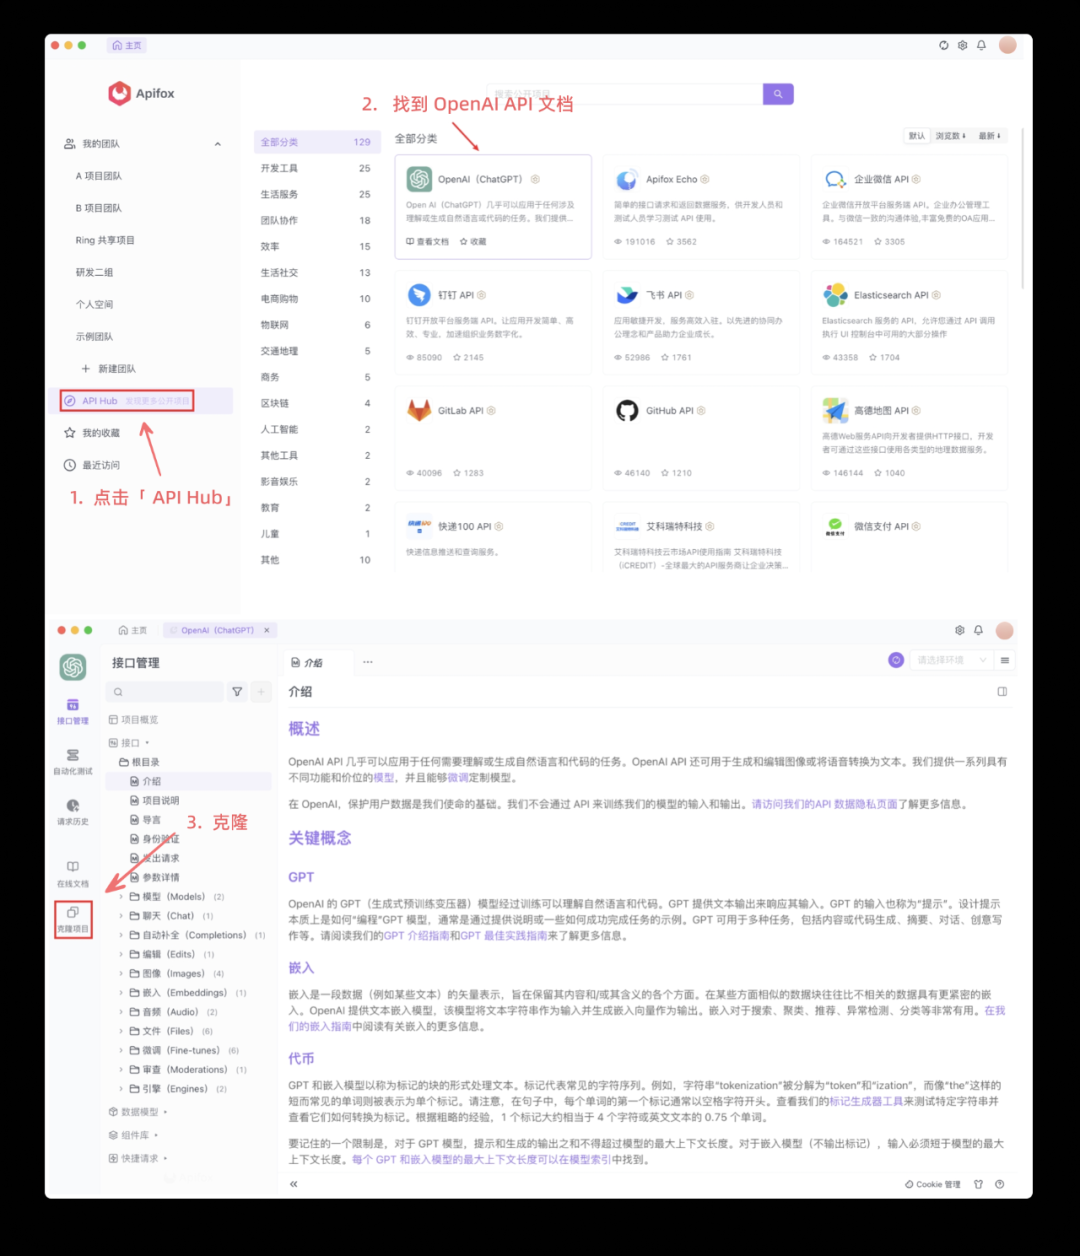Open the 飞书 API card icon
This screenshot has width=1080, height=1256.
627,295
